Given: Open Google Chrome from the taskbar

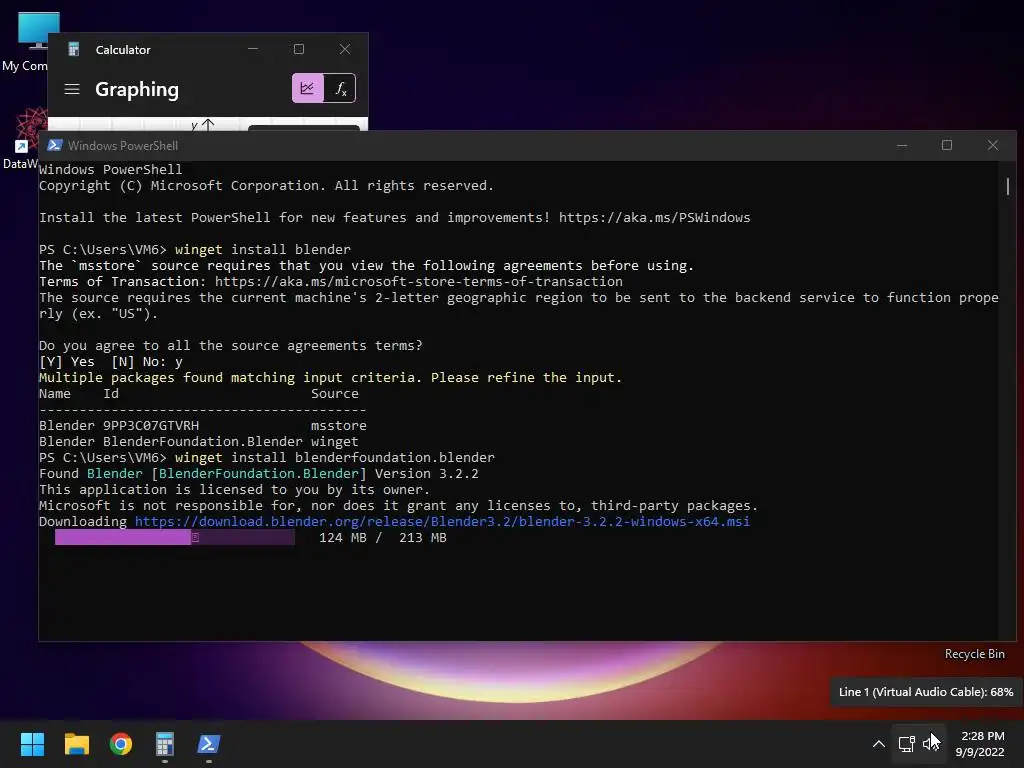Looking at the screenshot, I should click(x=121, y=744).
